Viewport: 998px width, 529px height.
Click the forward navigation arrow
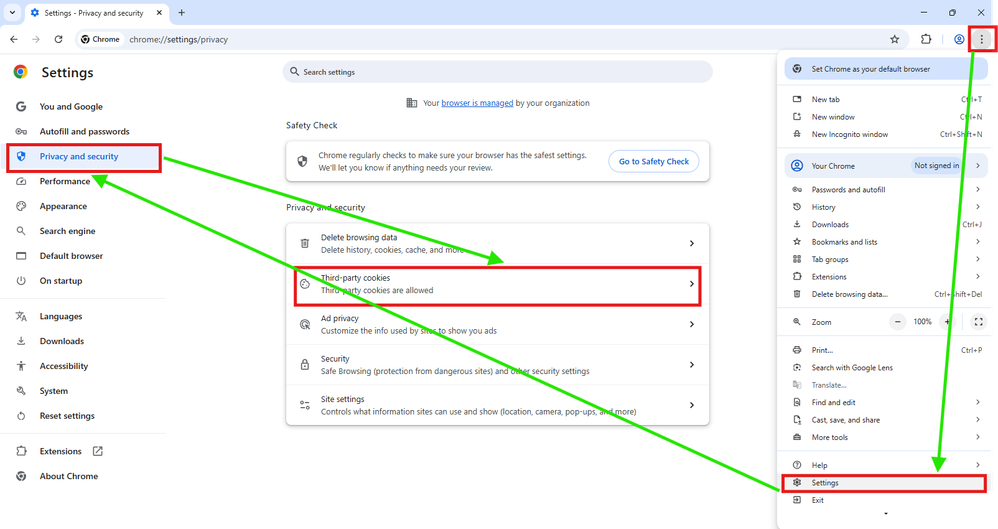(36, 39)
